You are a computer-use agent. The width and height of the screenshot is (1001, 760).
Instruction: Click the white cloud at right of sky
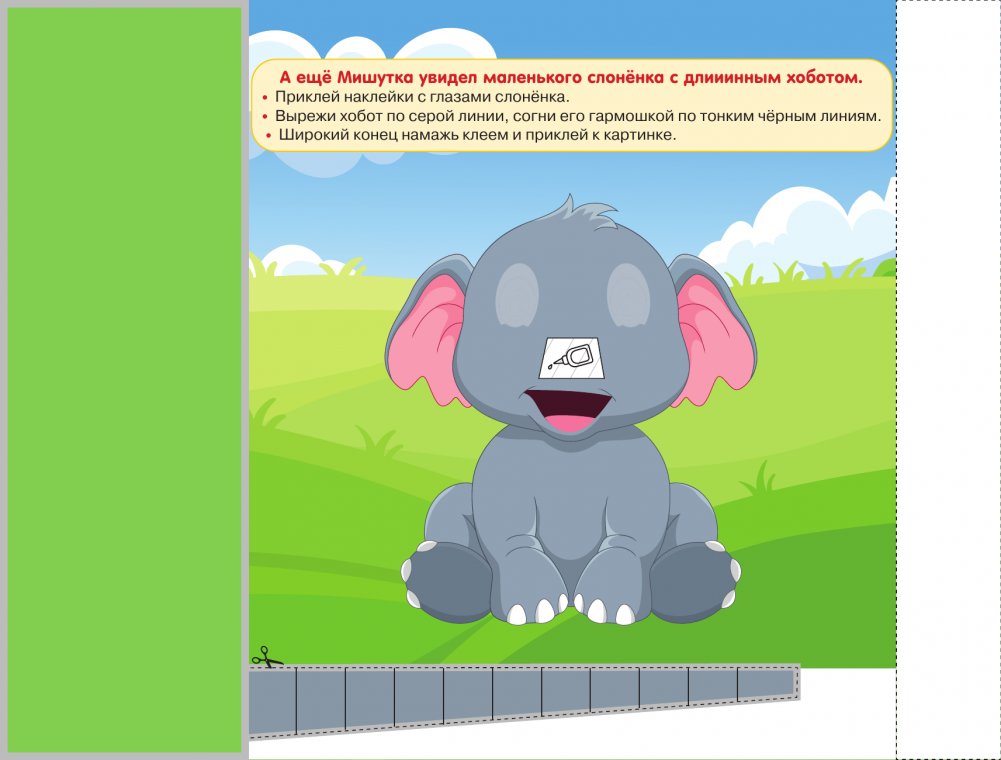(x=820, y=225)
